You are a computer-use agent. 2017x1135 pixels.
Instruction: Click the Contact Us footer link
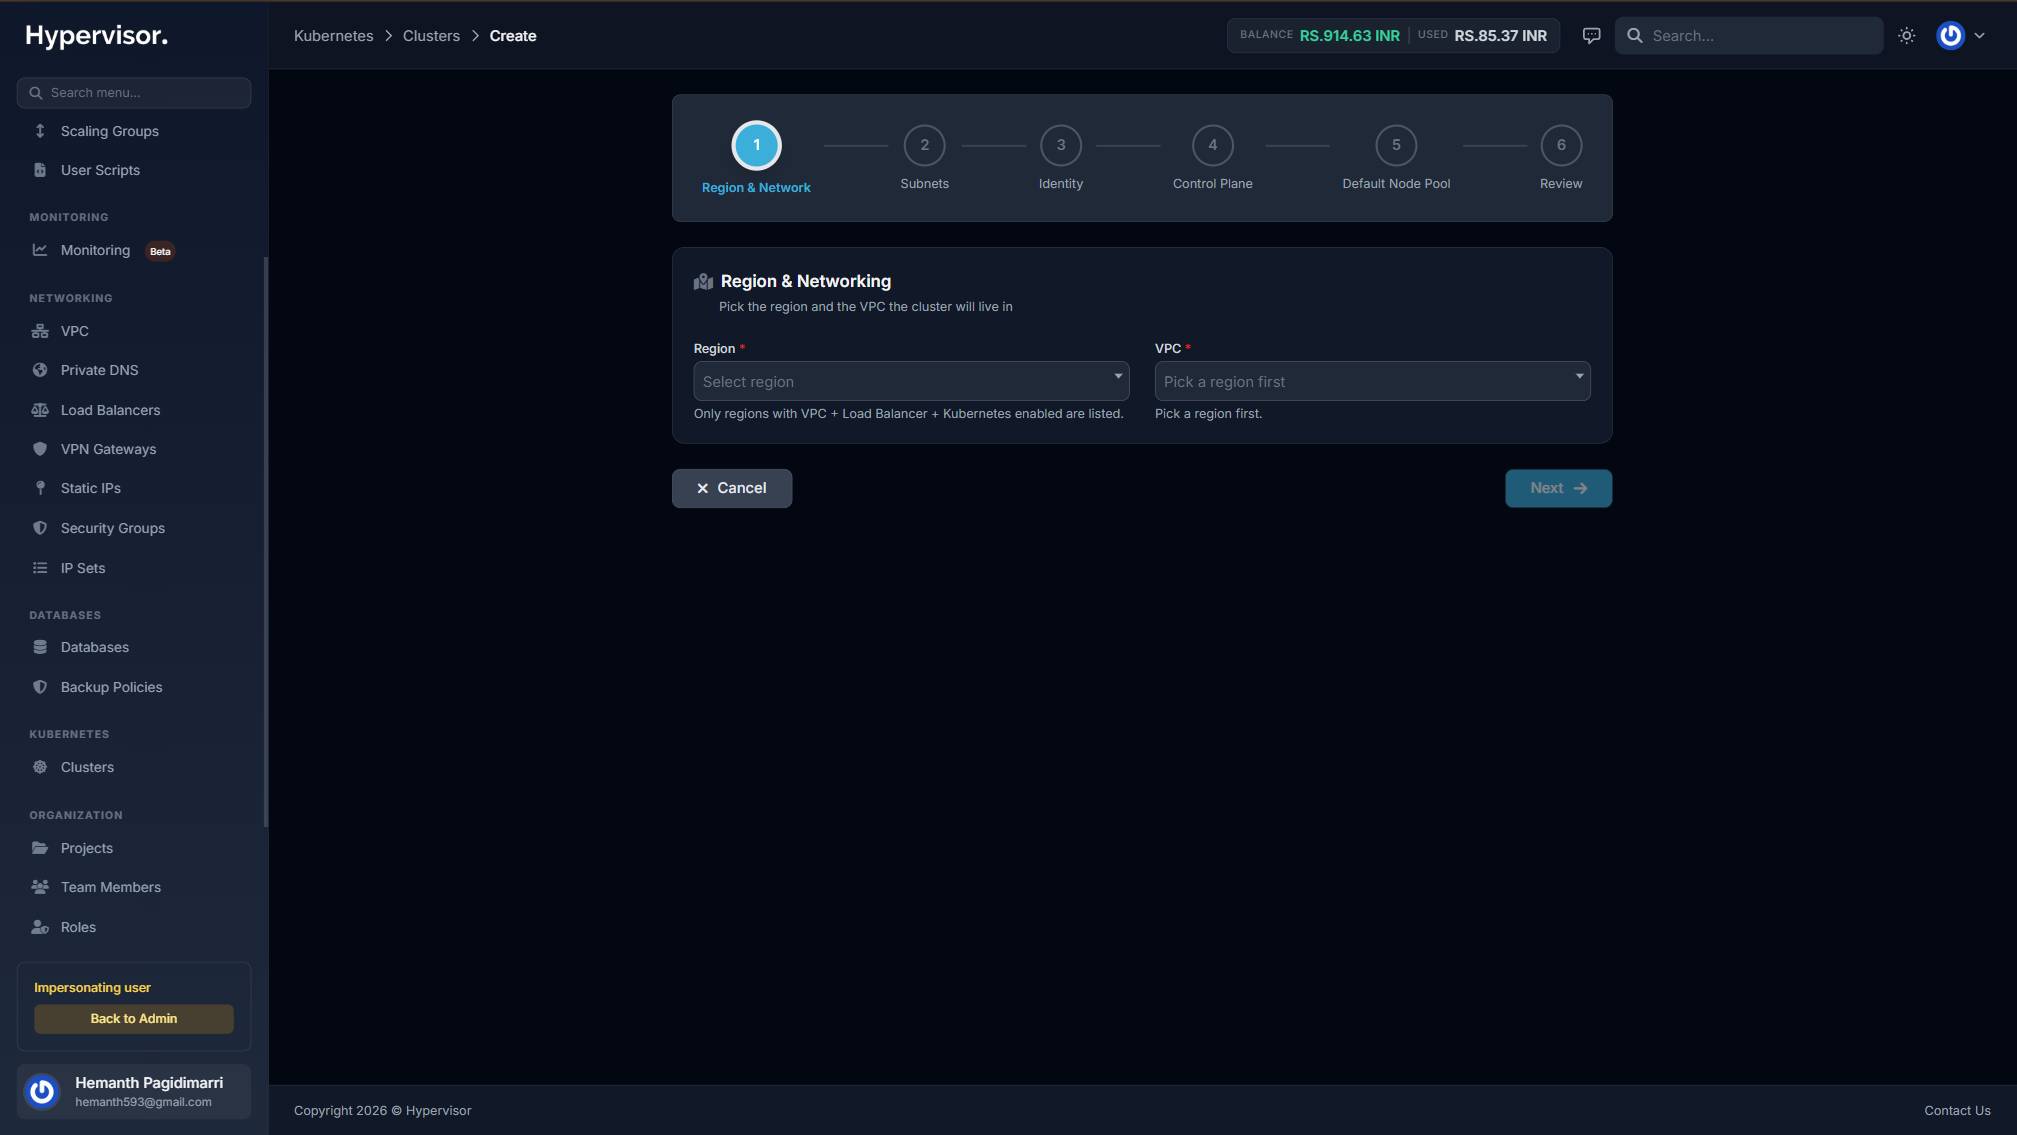click(x=1957, y=1111)
